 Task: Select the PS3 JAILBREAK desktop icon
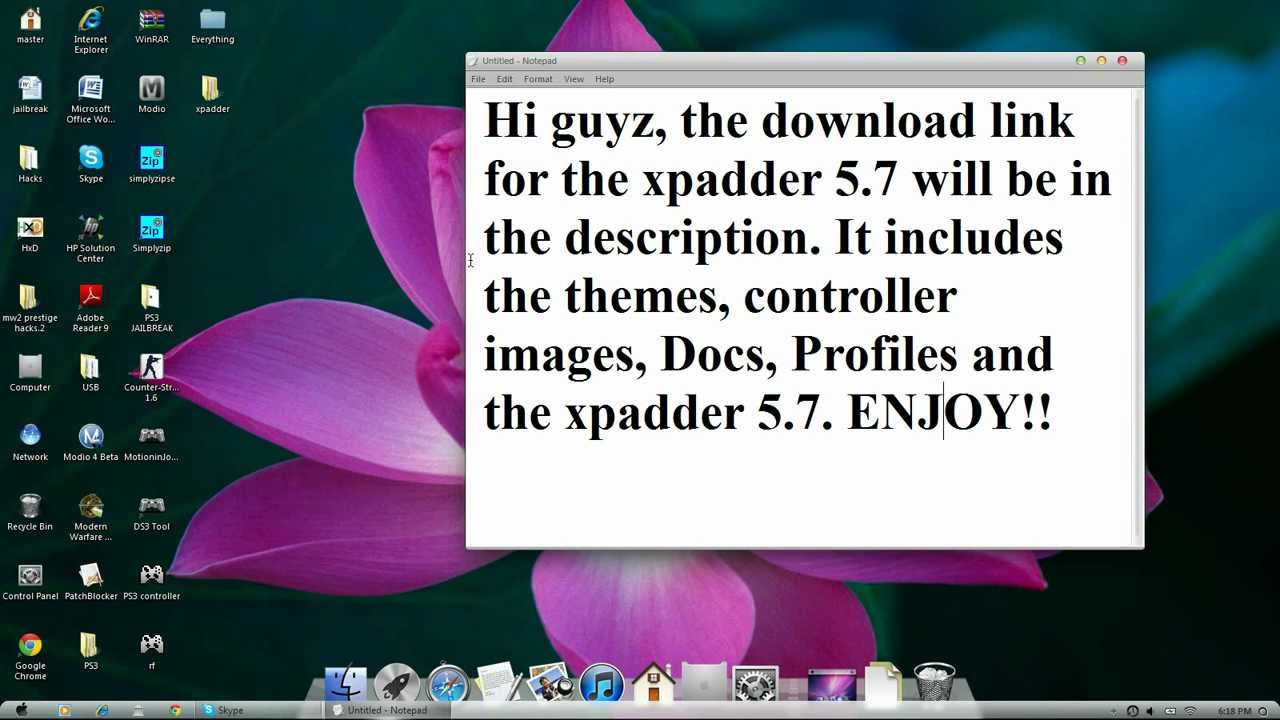coord(152,309)
